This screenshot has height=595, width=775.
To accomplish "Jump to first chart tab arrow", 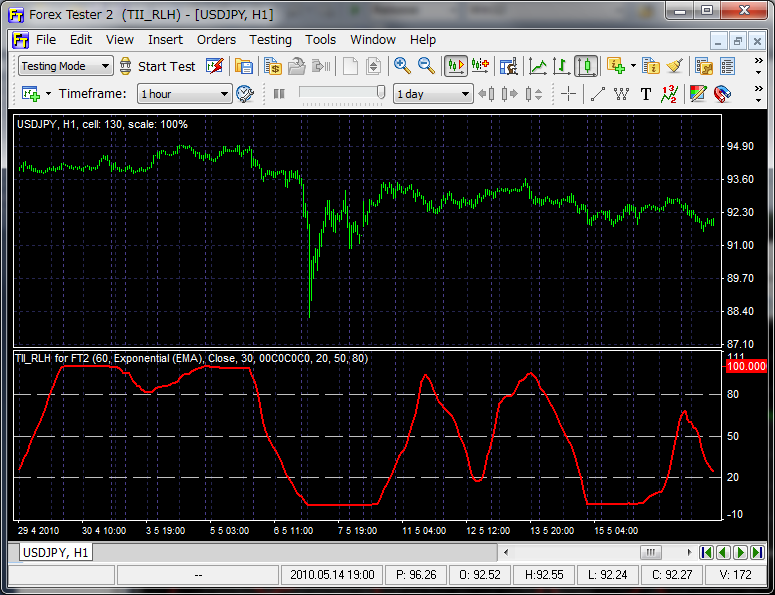I will point(706,552).
